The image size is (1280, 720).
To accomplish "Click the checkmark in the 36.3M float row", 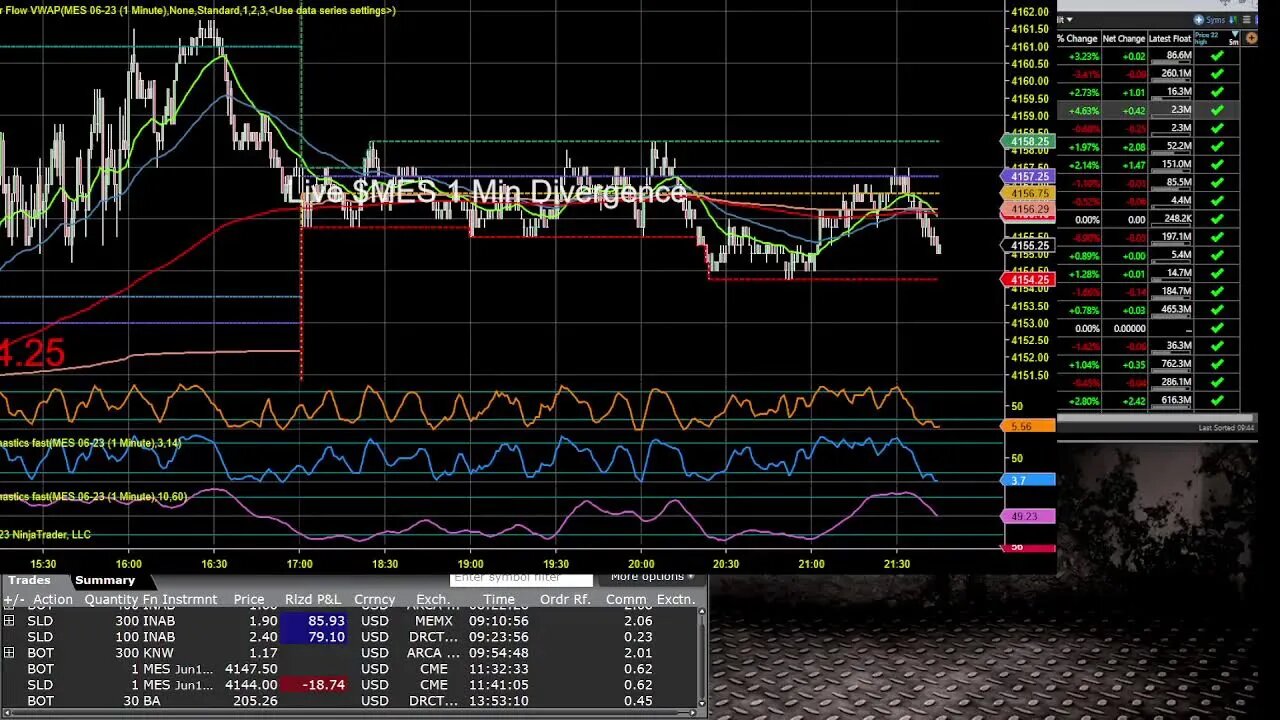I will point(1217,346).
